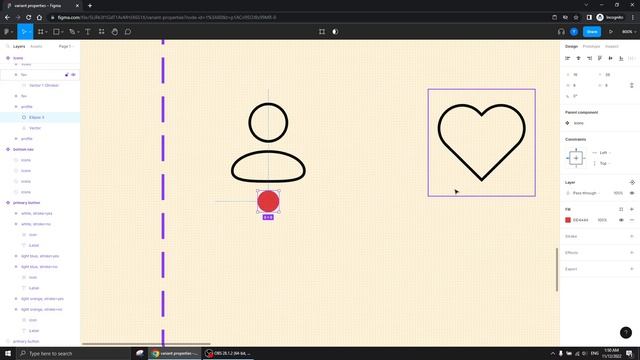This screenshot has height=360, width=640.
Task: Switch to Design tab
Action: point(571,47)
